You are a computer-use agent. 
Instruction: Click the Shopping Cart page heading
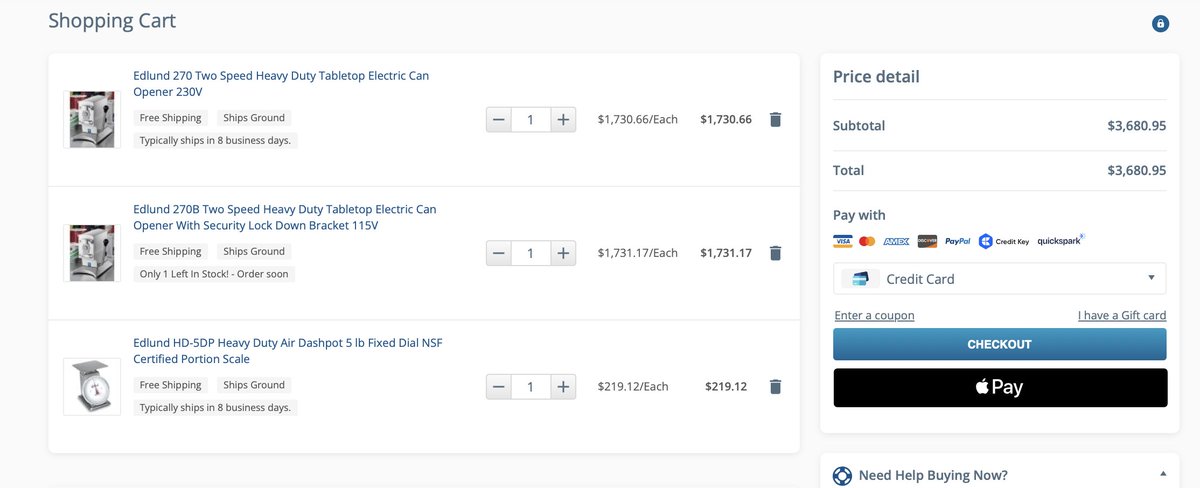[112, 21]
